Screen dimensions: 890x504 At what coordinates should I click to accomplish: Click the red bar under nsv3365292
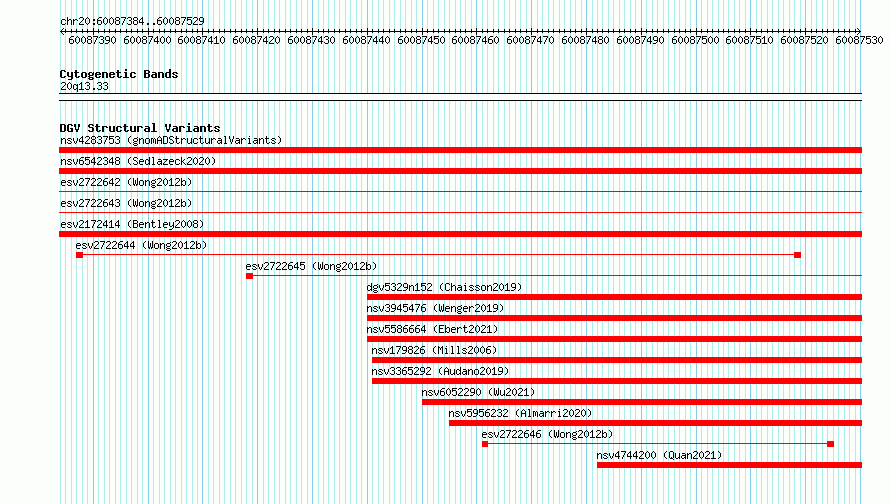tap(617, 381)
